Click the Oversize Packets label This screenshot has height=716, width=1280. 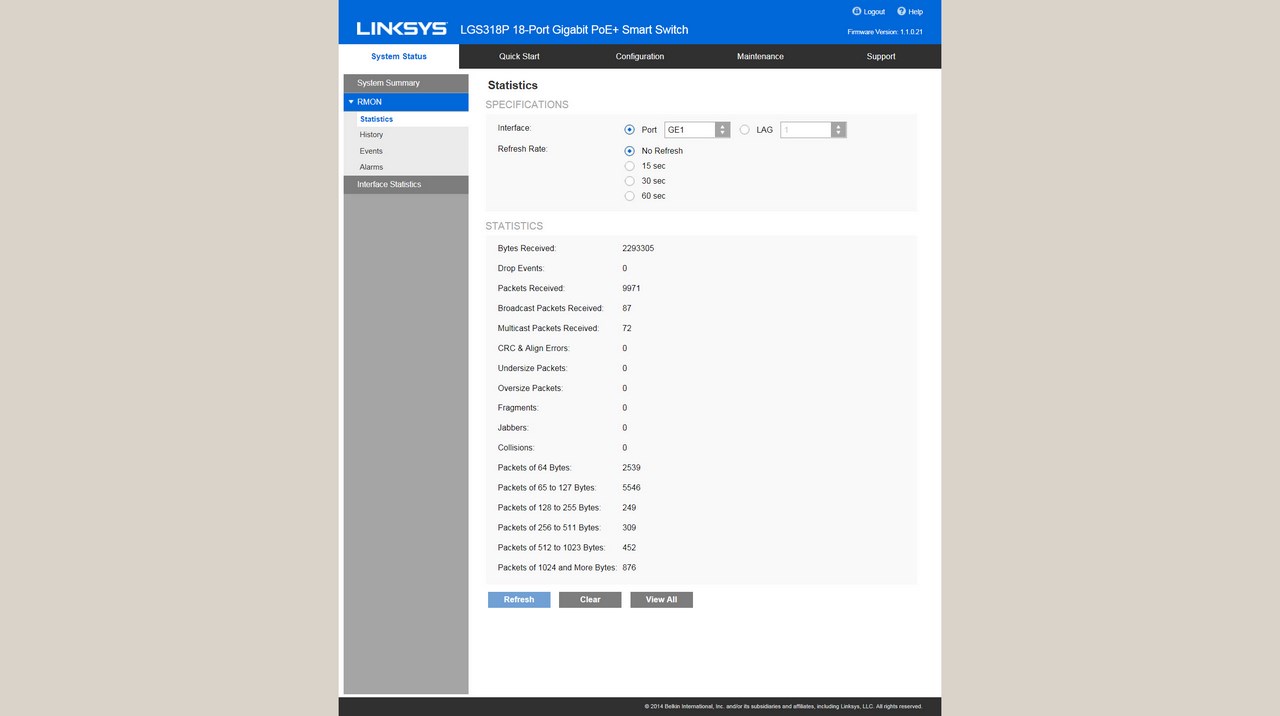click(531, 388)
